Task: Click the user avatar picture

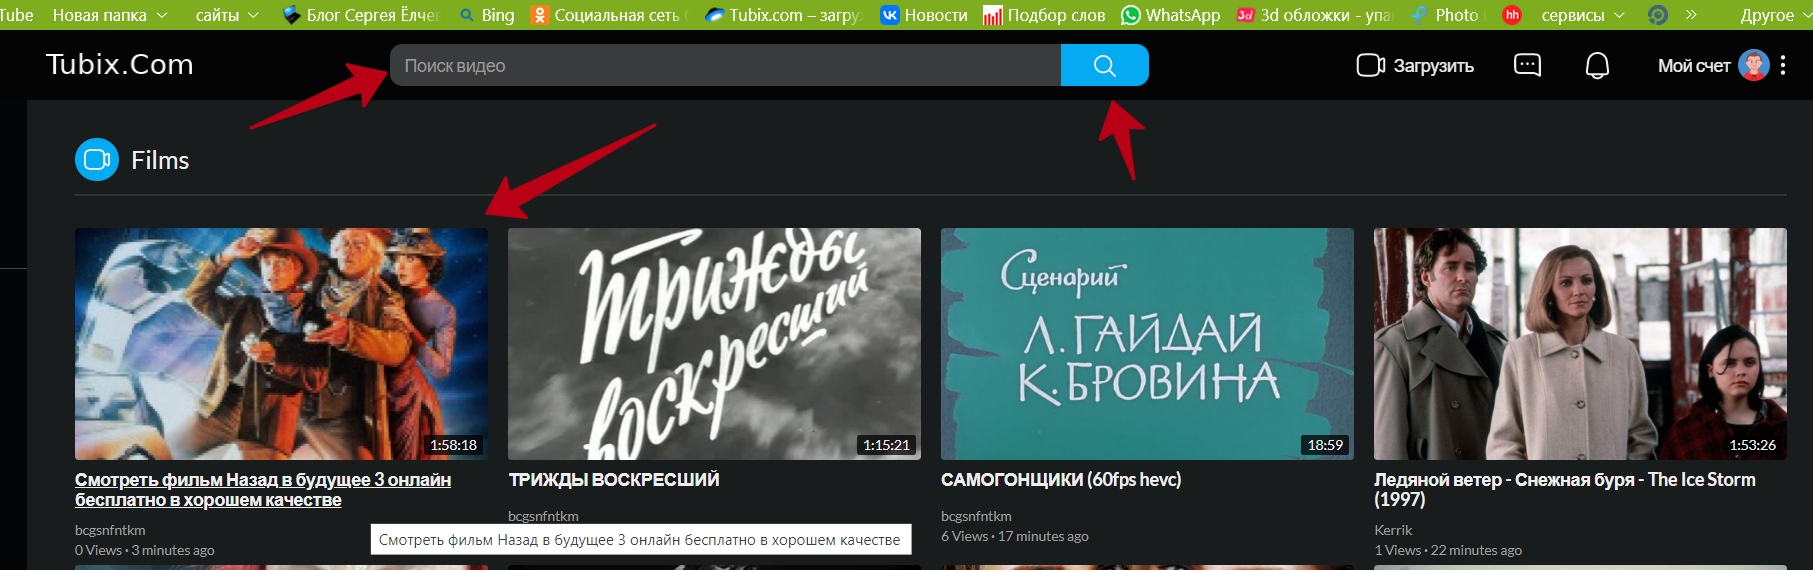Action: pyautogui.click(x=1754, y=66)
